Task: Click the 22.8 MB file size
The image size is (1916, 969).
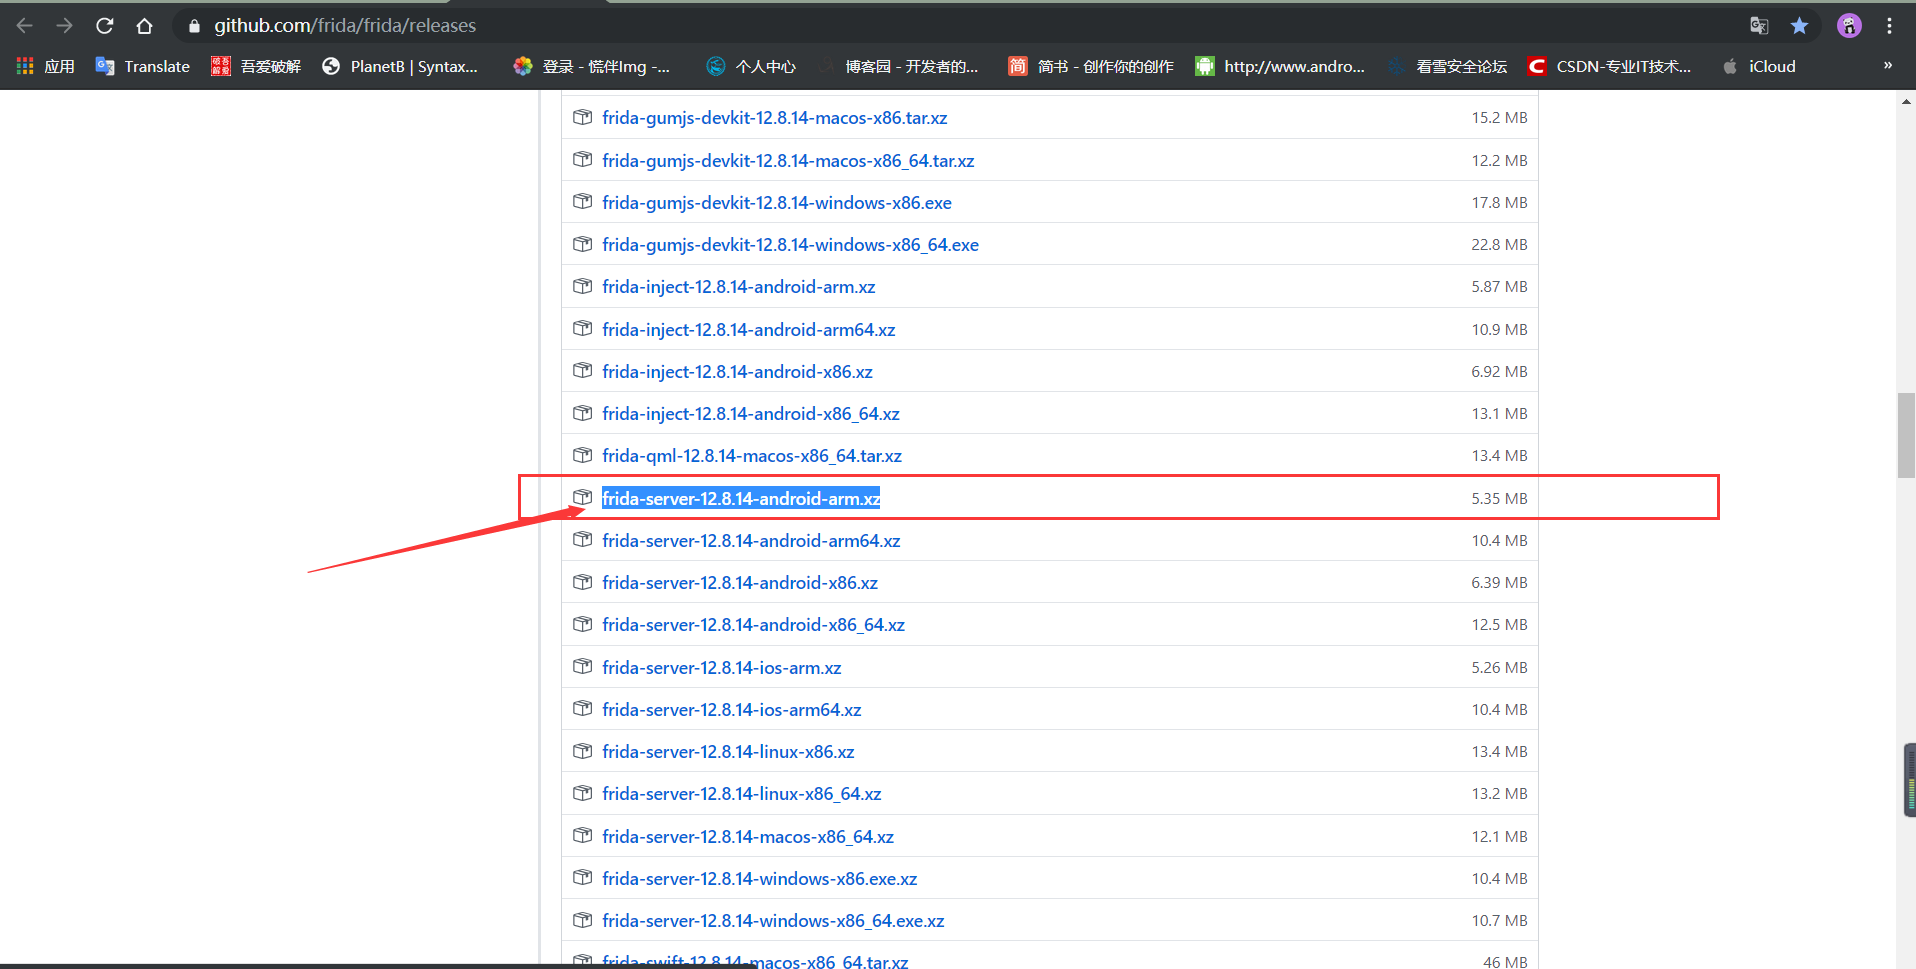Action: click(1499, 245)
